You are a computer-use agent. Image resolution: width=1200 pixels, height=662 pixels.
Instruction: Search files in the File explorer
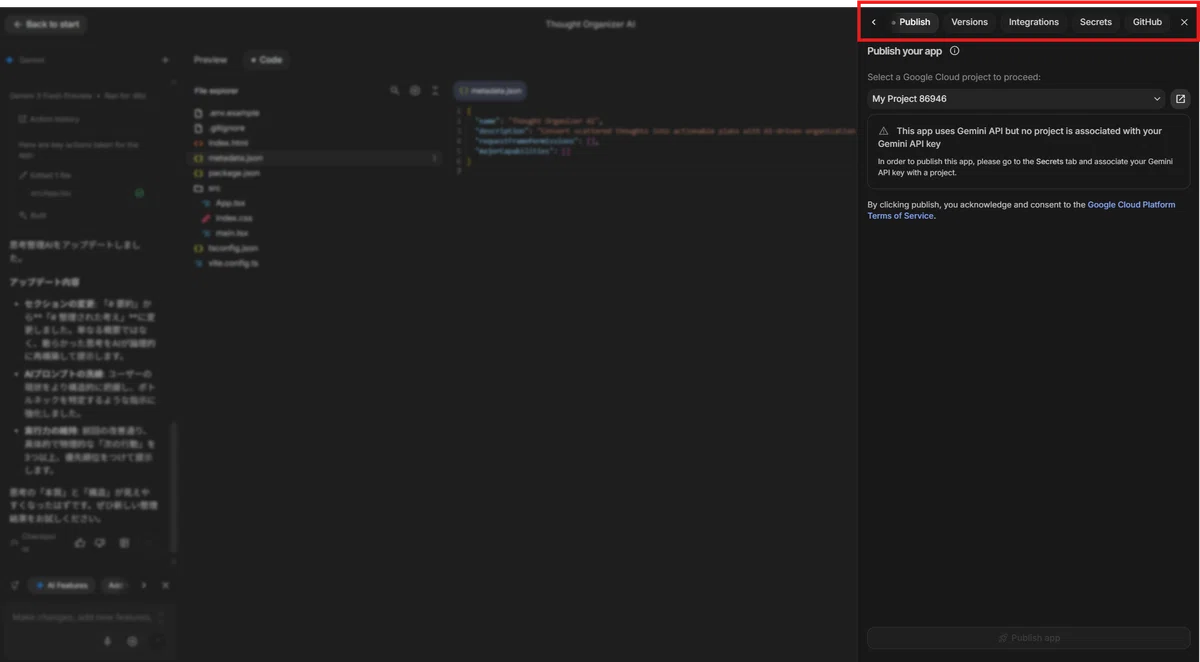(395, 91)
